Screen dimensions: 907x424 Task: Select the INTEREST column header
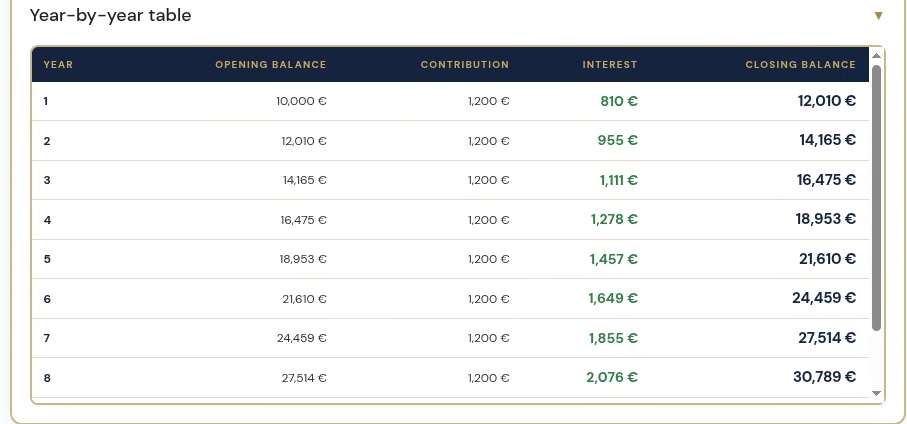click(x=610, y=65)
